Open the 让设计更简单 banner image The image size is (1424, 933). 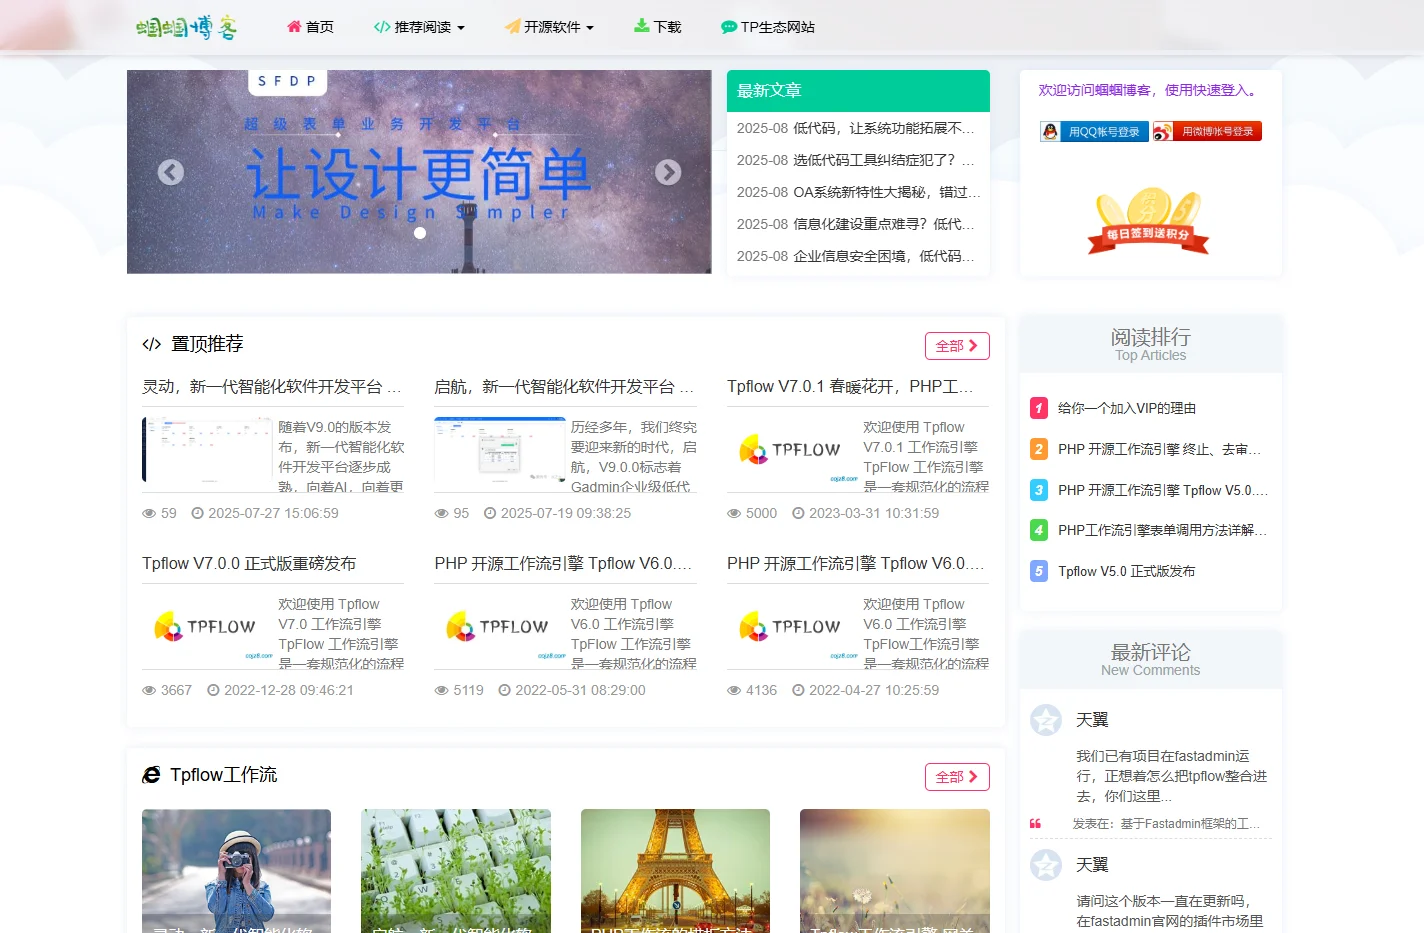point(419,172)
